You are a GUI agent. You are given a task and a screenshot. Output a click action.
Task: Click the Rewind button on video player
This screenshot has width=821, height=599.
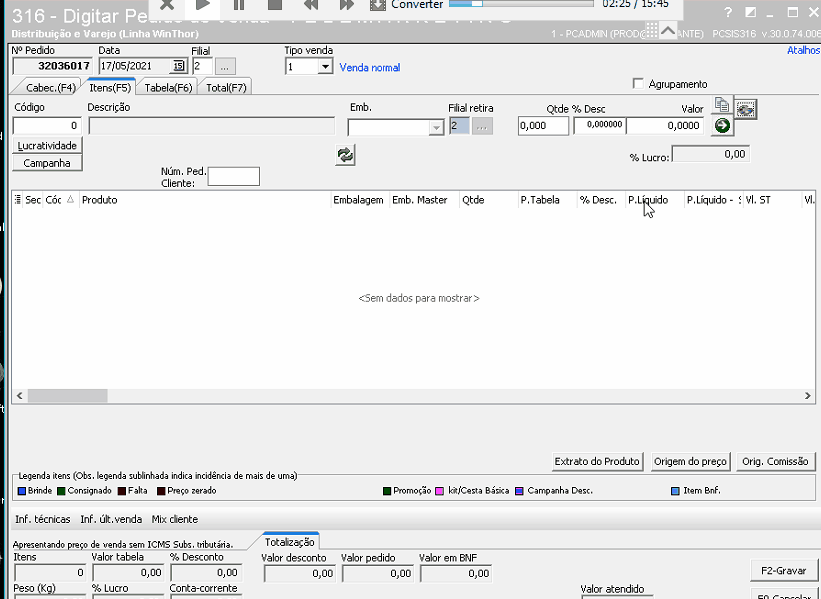click(311, 5)
